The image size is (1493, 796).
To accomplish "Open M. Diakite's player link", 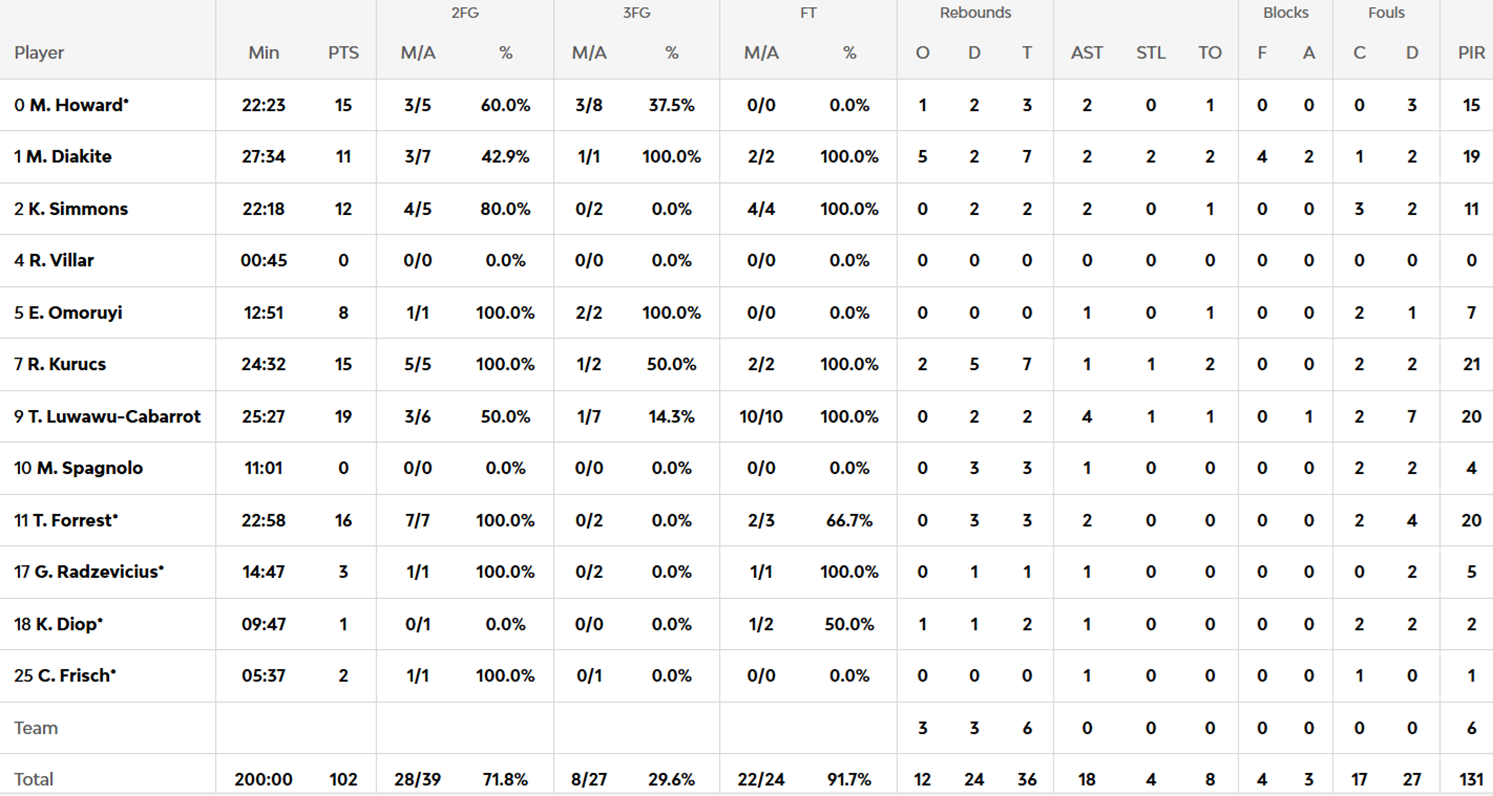I will [76, 157].
